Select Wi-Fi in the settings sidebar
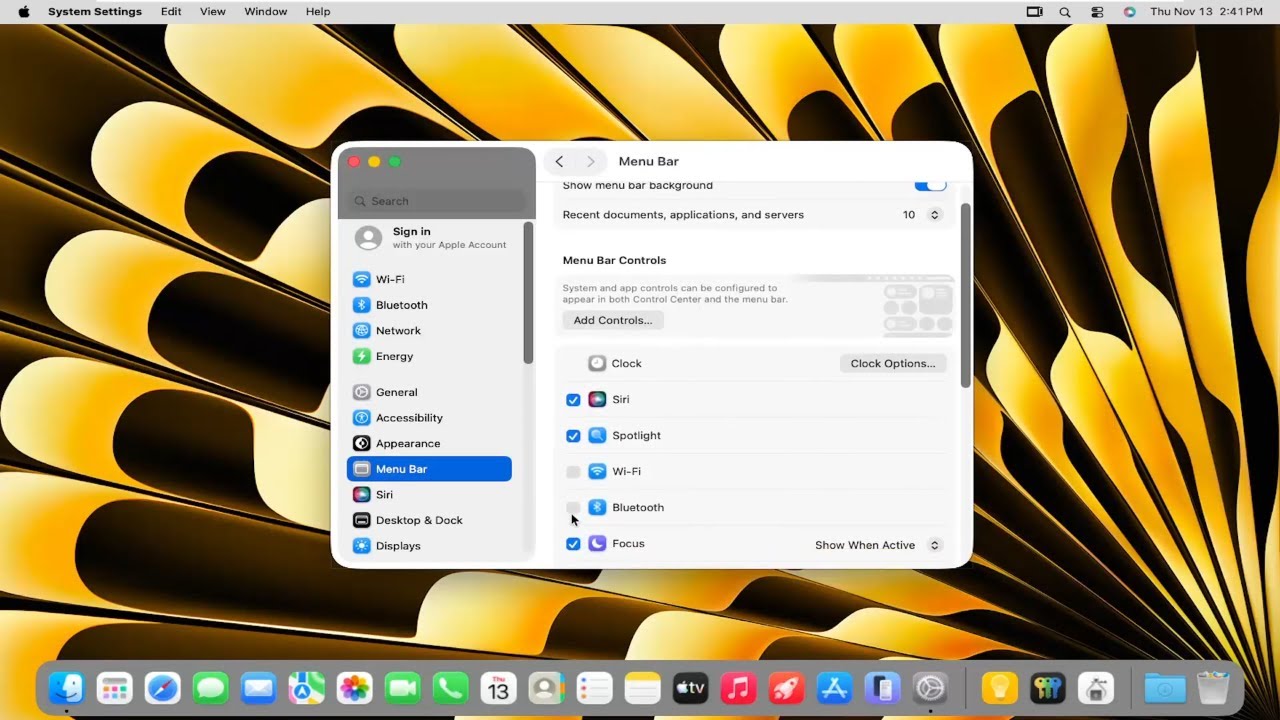The image size is (1280, 720). [x=429, y=279]
